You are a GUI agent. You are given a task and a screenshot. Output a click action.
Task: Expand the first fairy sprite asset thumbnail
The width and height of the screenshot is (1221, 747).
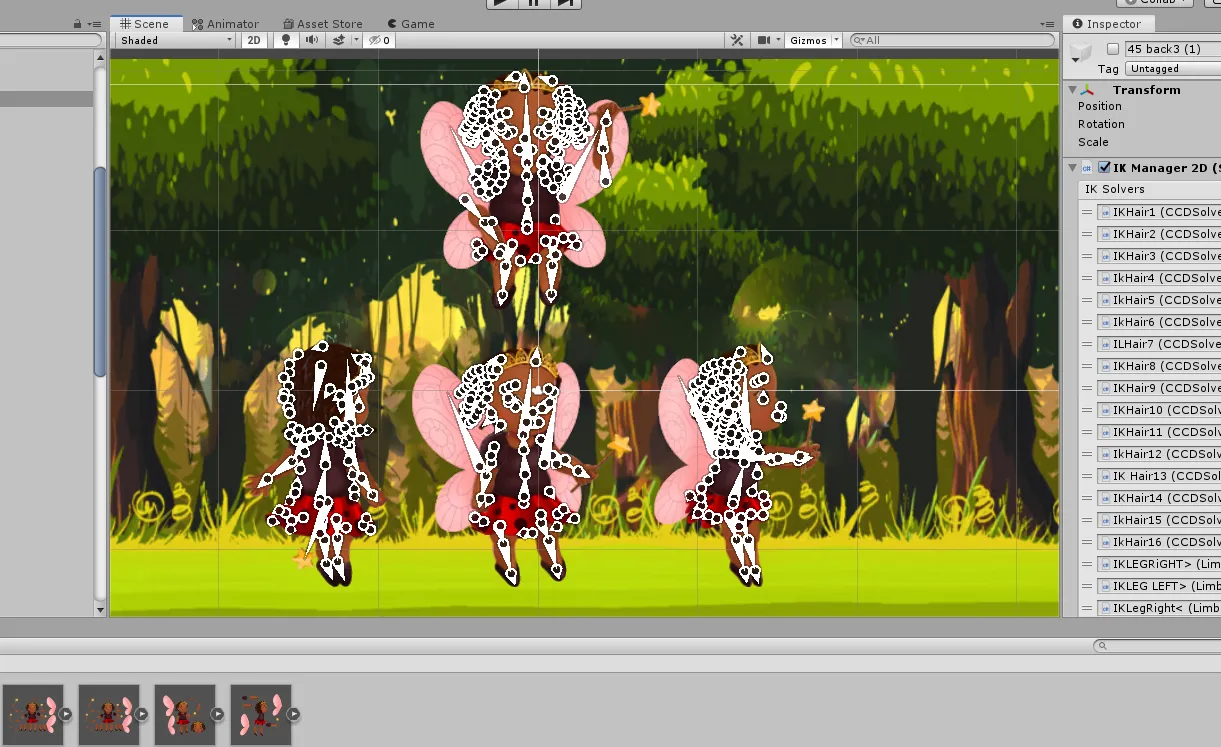tap(66, 714)
